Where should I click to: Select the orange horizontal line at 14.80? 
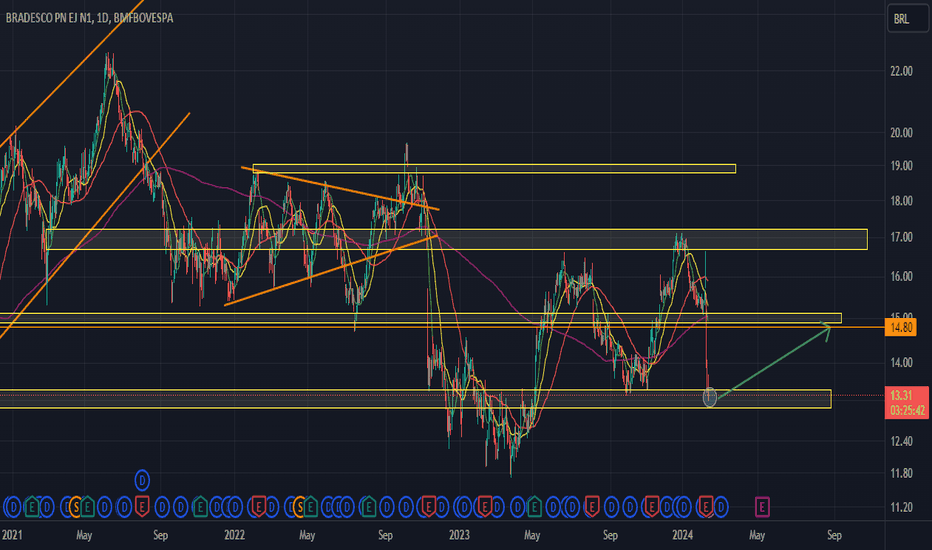(442, 327)
